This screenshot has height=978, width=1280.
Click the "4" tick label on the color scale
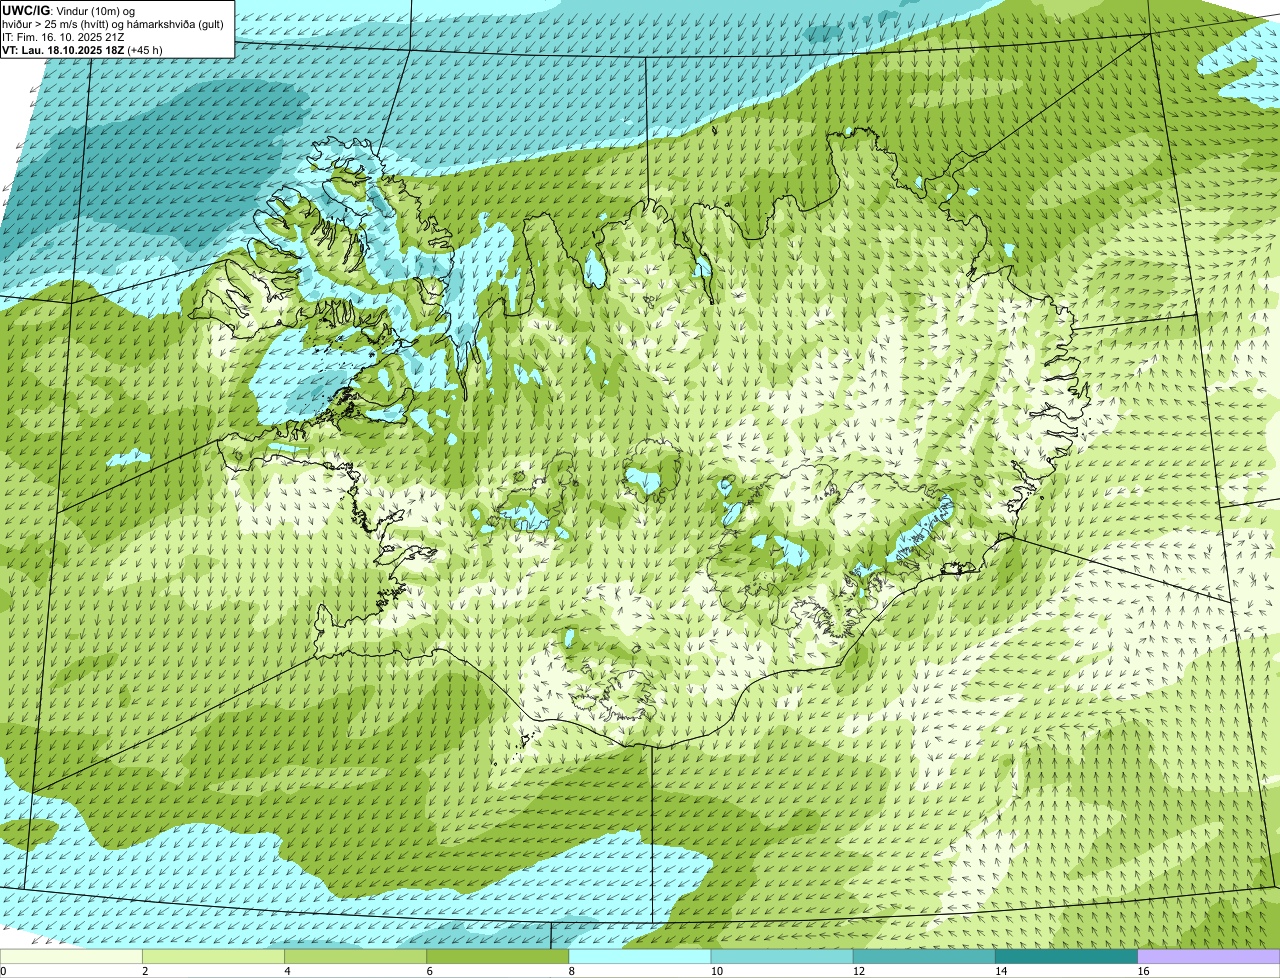287,971
